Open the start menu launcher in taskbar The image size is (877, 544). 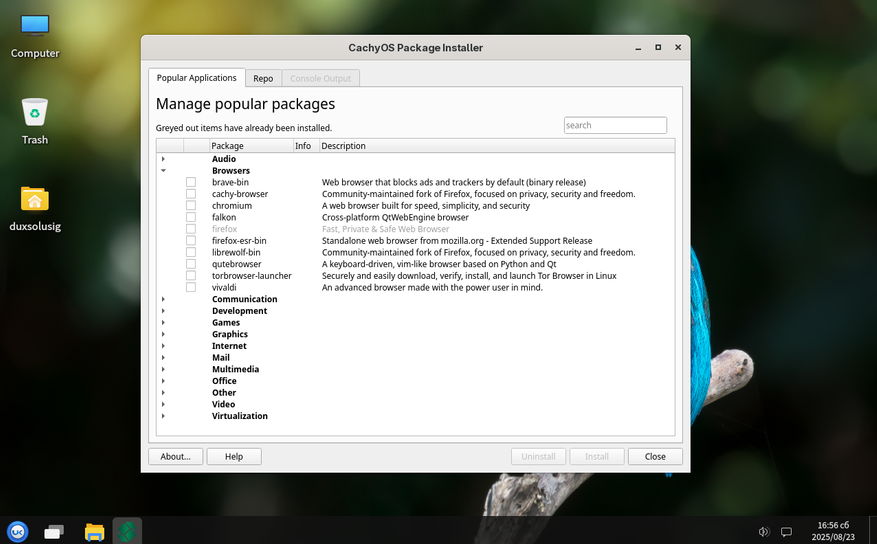pyautogui.click(x=17, y=531)
